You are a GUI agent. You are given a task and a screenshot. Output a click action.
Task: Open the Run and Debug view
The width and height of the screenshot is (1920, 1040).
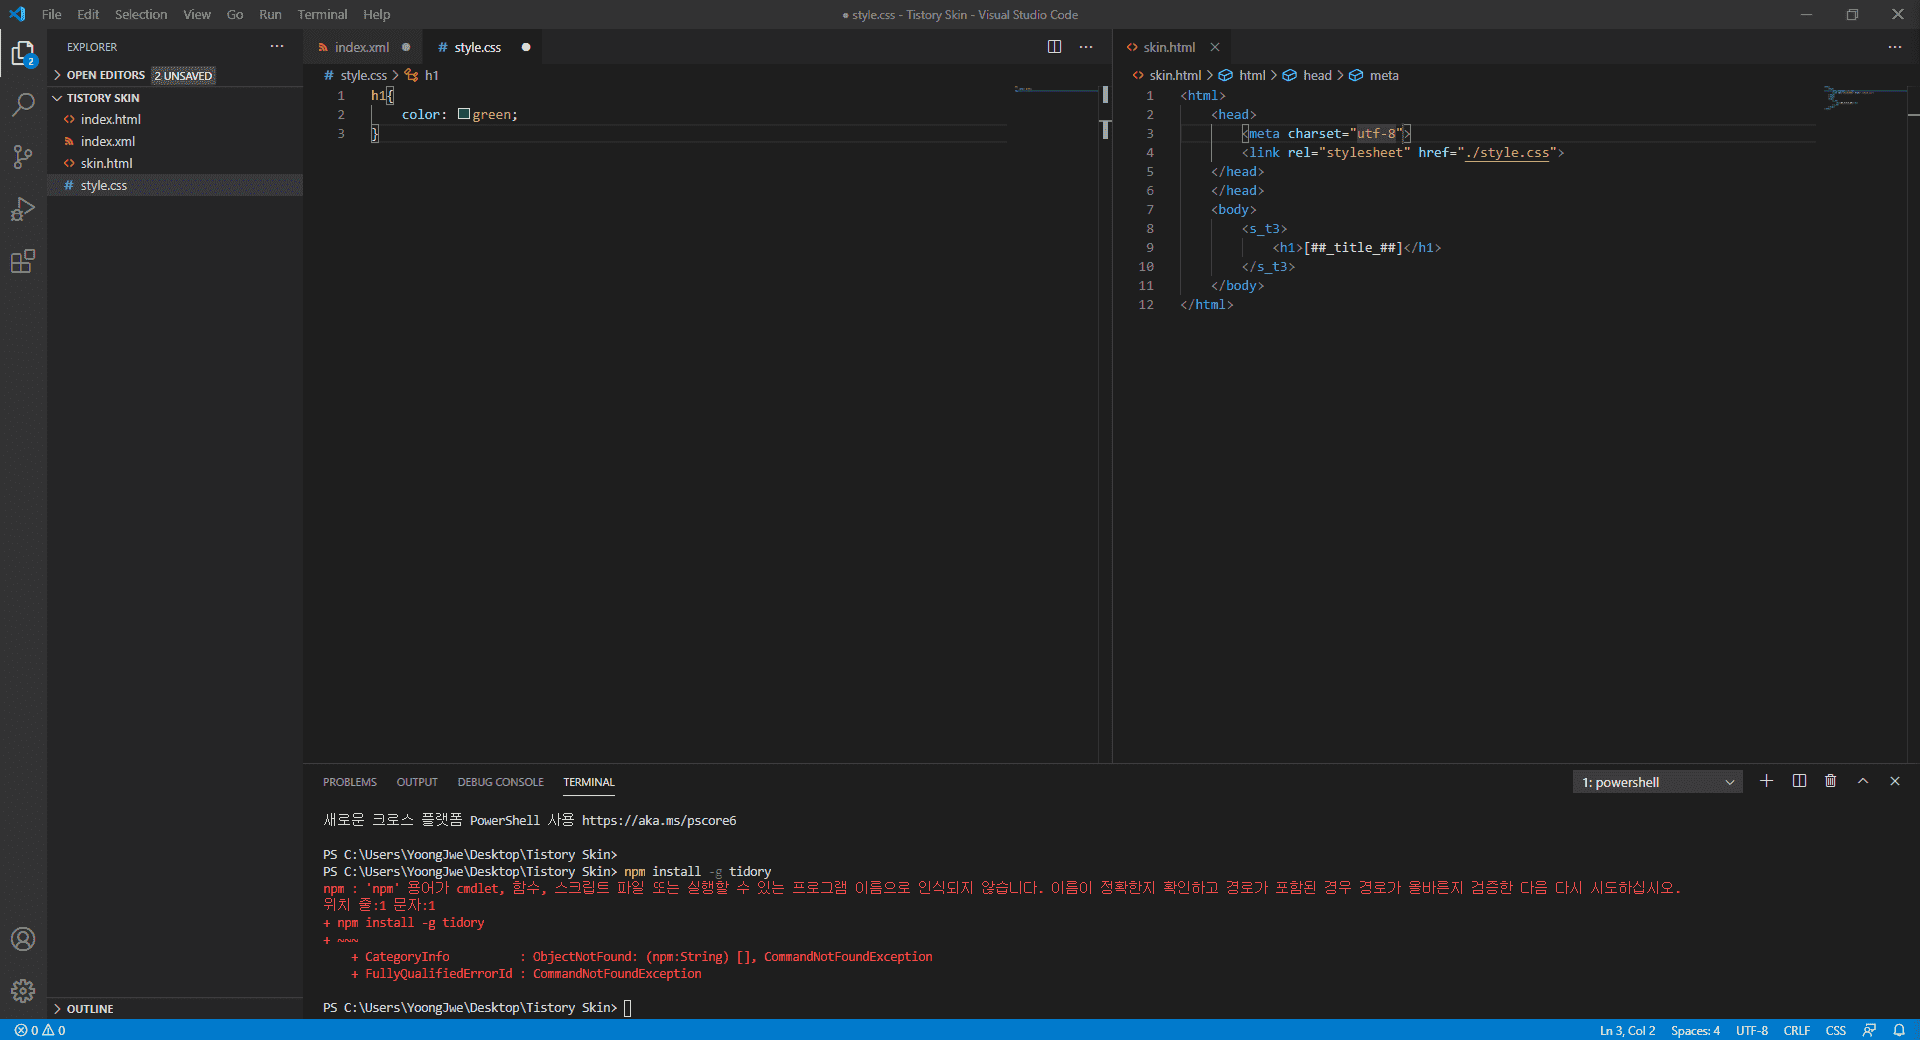[x=23, y=209]
